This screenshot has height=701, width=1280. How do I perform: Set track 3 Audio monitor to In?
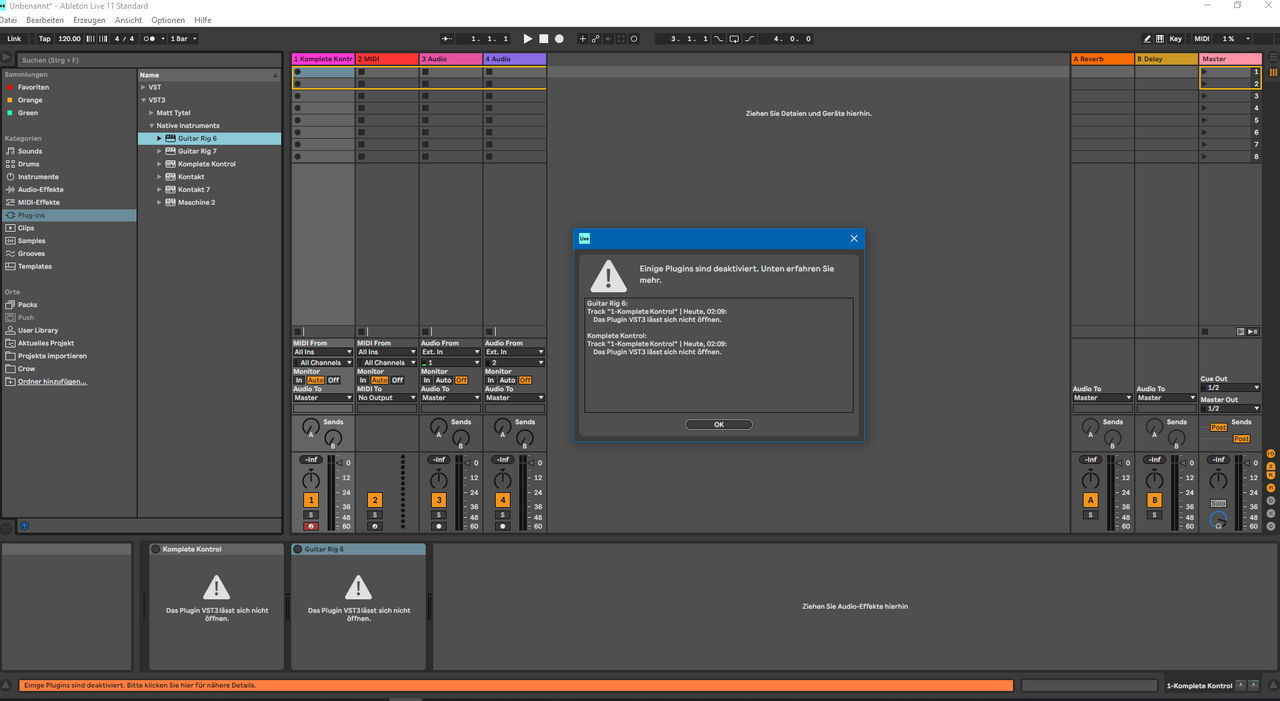point(427,380)
